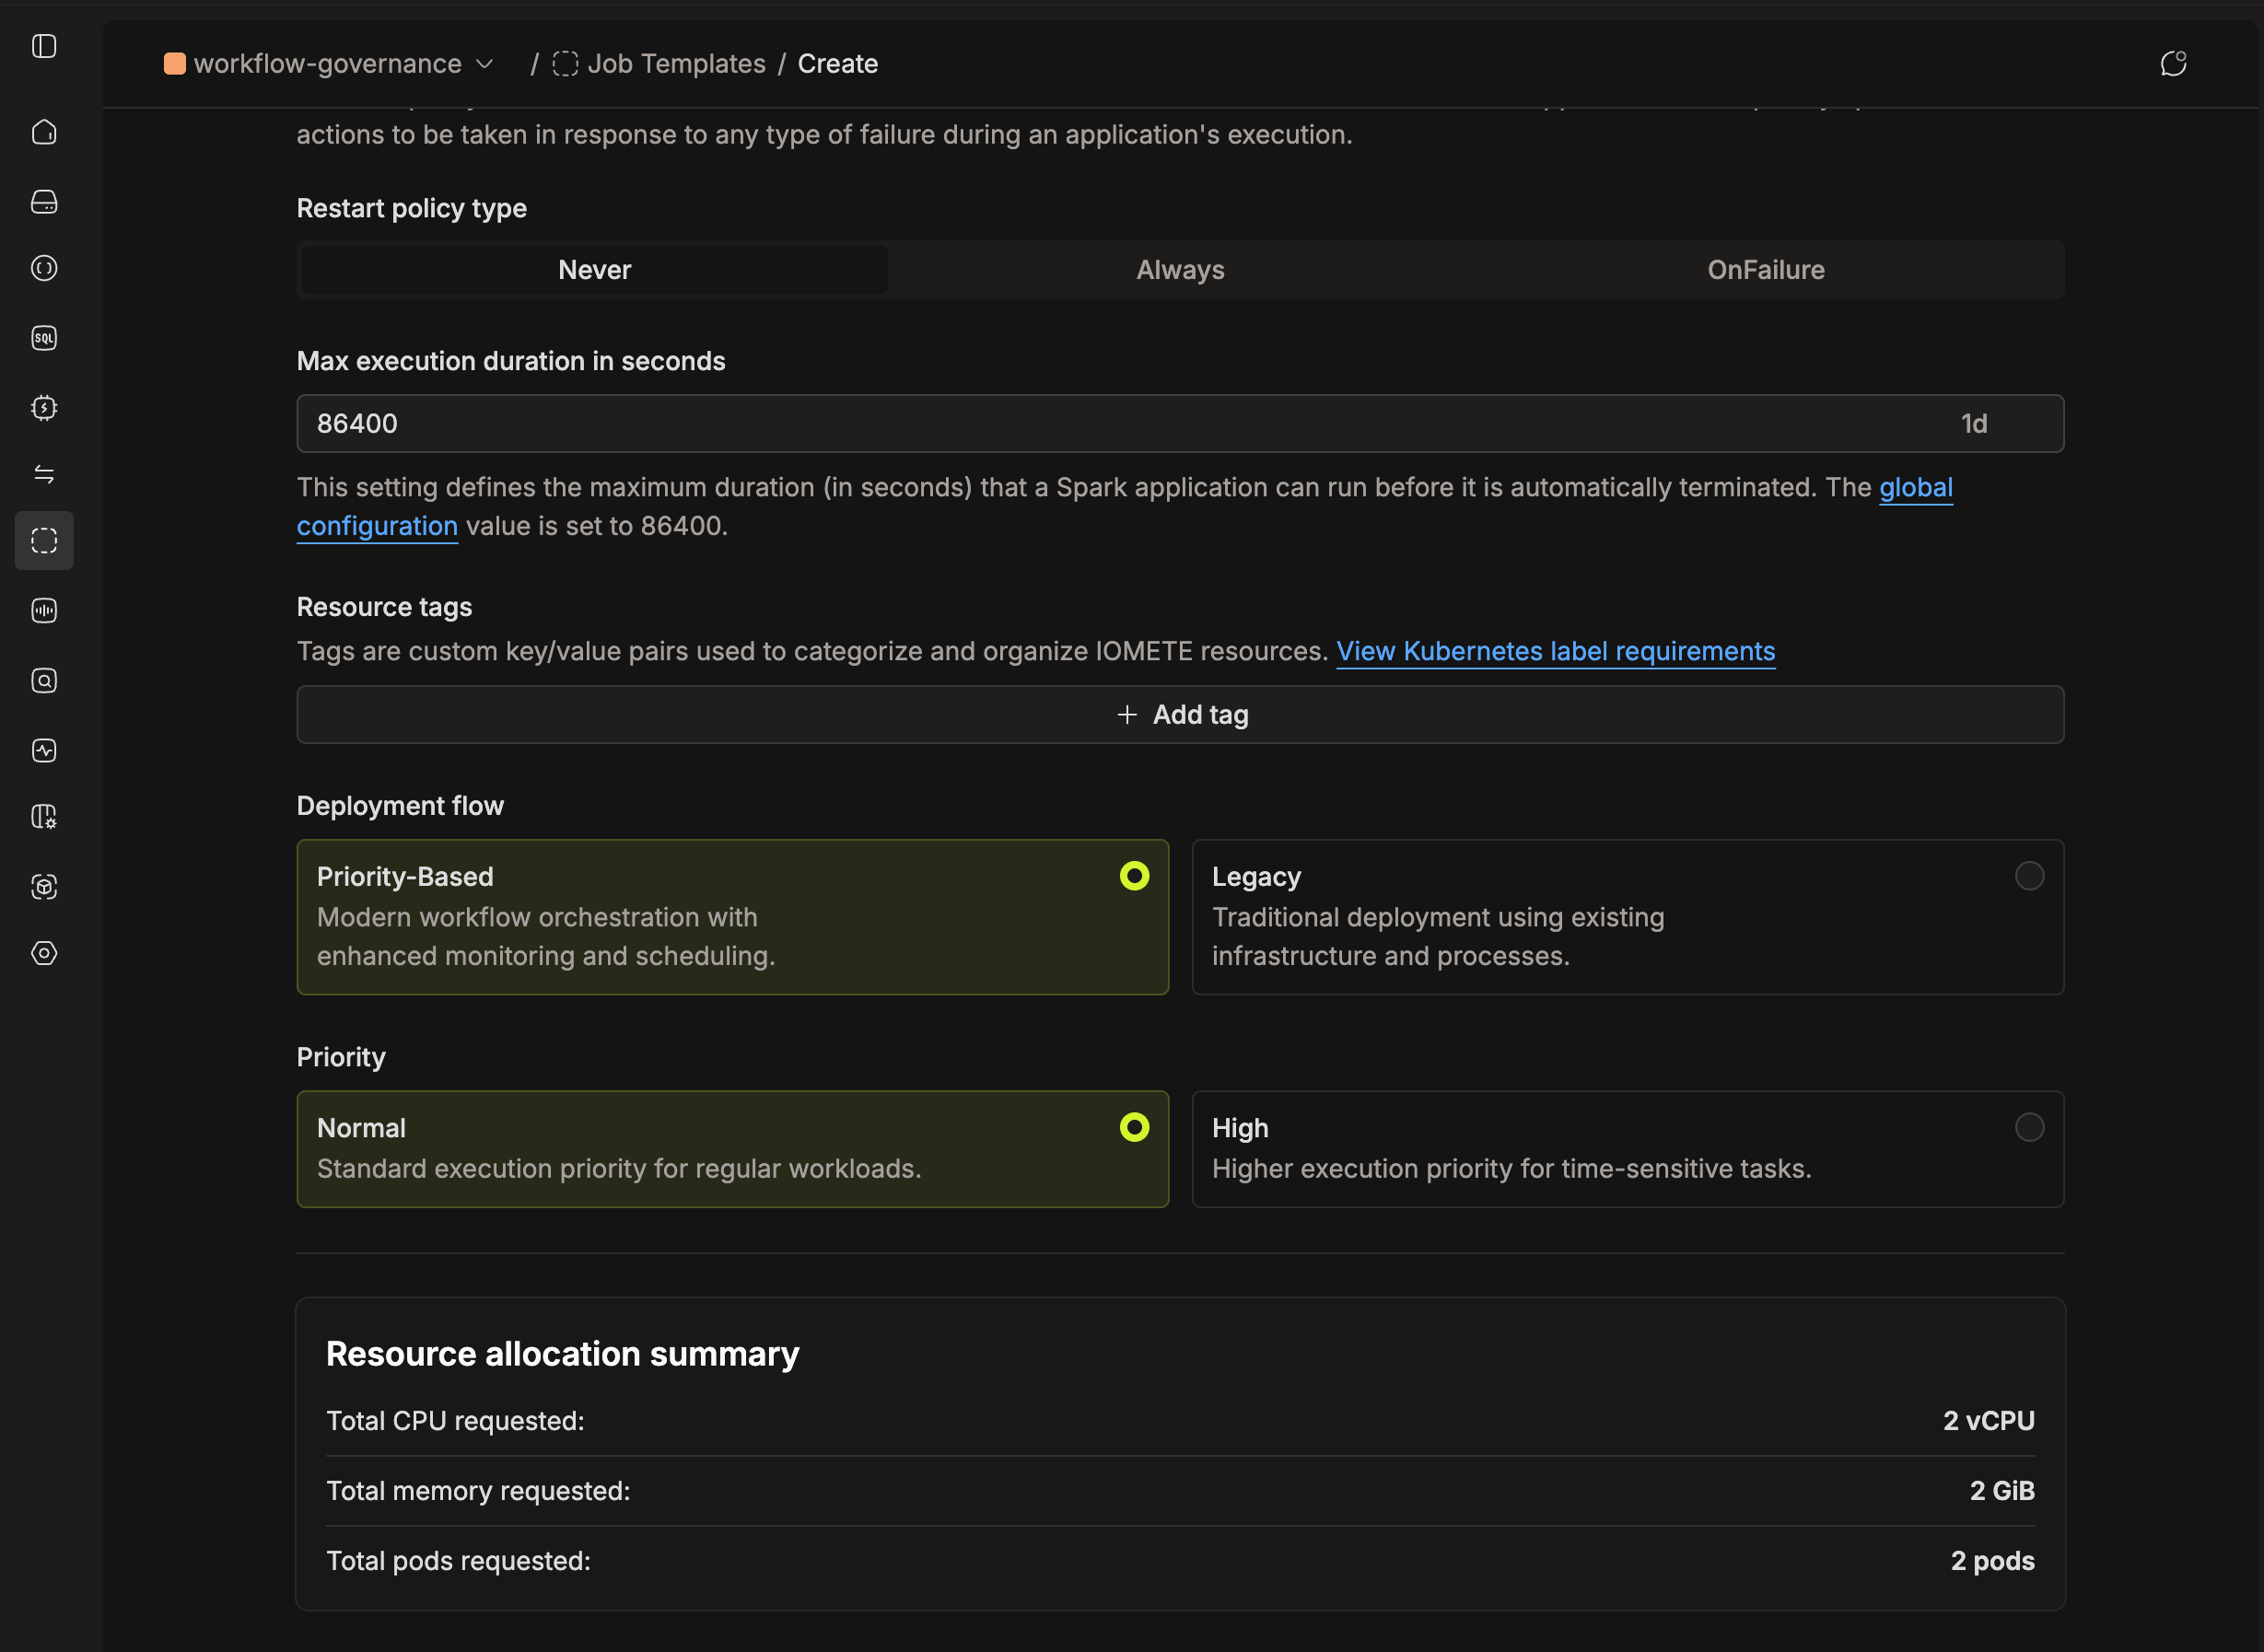Open the global configuration link

1915,488
